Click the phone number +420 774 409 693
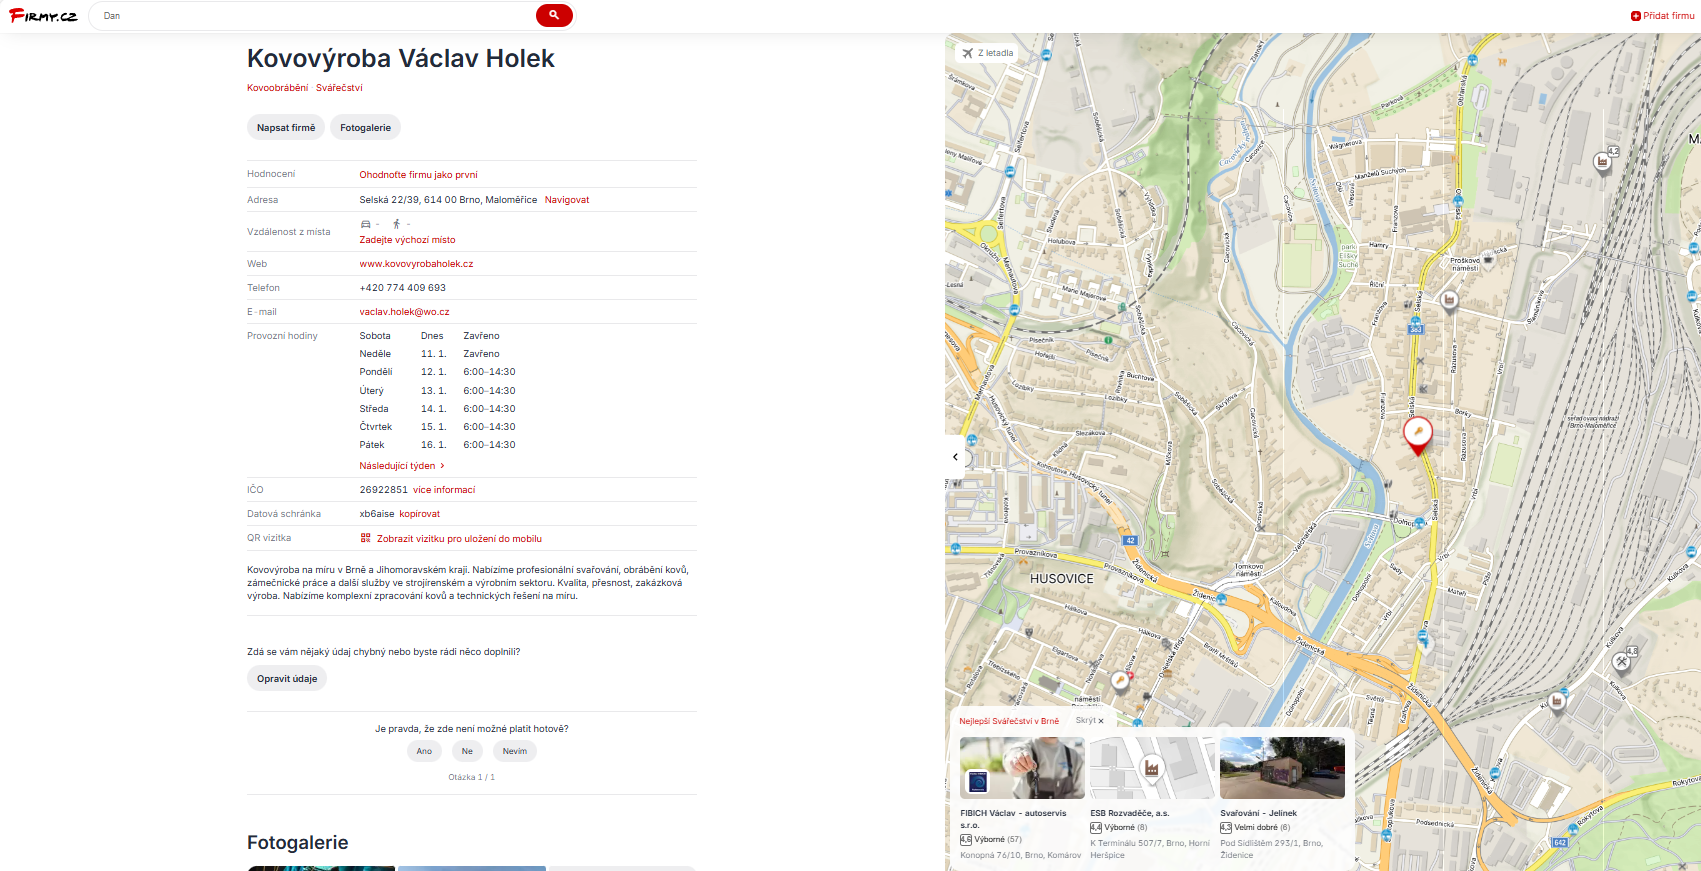This screenshot has height=871, width=1701. click(x=403, y=288)
